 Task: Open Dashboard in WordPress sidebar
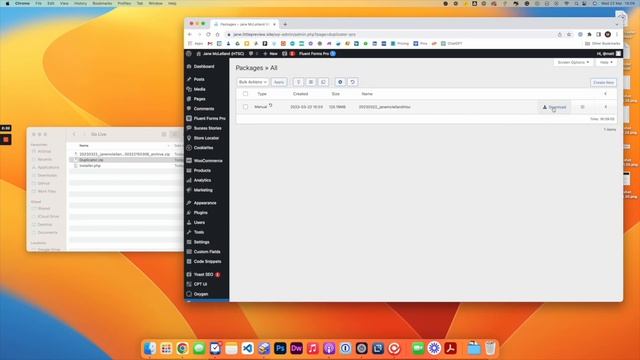click(204, 67)
